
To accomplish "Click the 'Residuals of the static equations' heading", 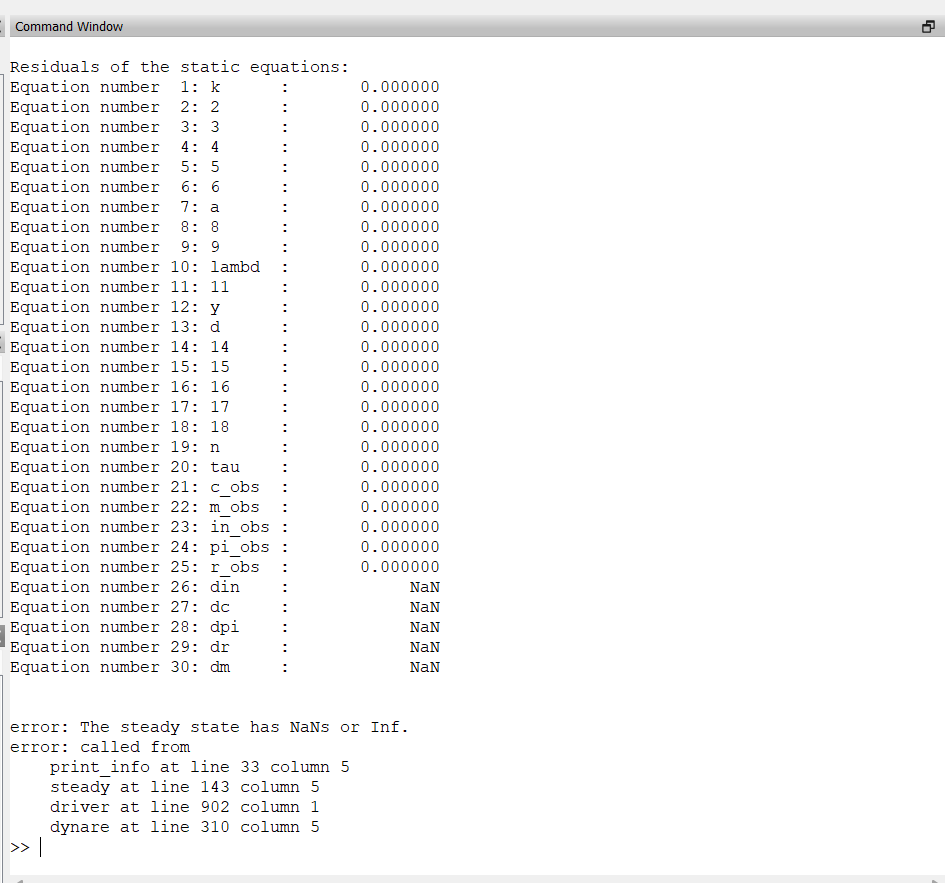I will click(x=179, y=67).
